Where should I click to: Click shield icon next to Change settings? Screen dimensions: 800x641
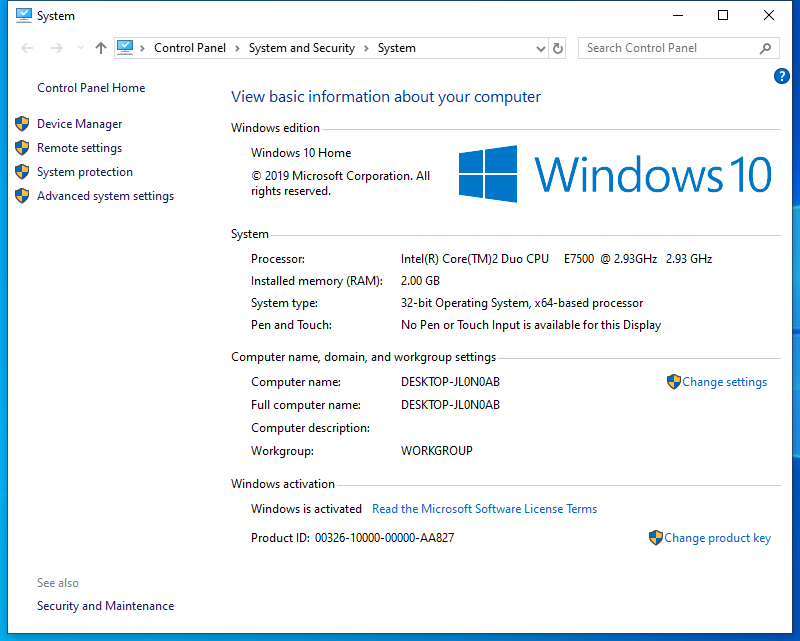point(674,381)
